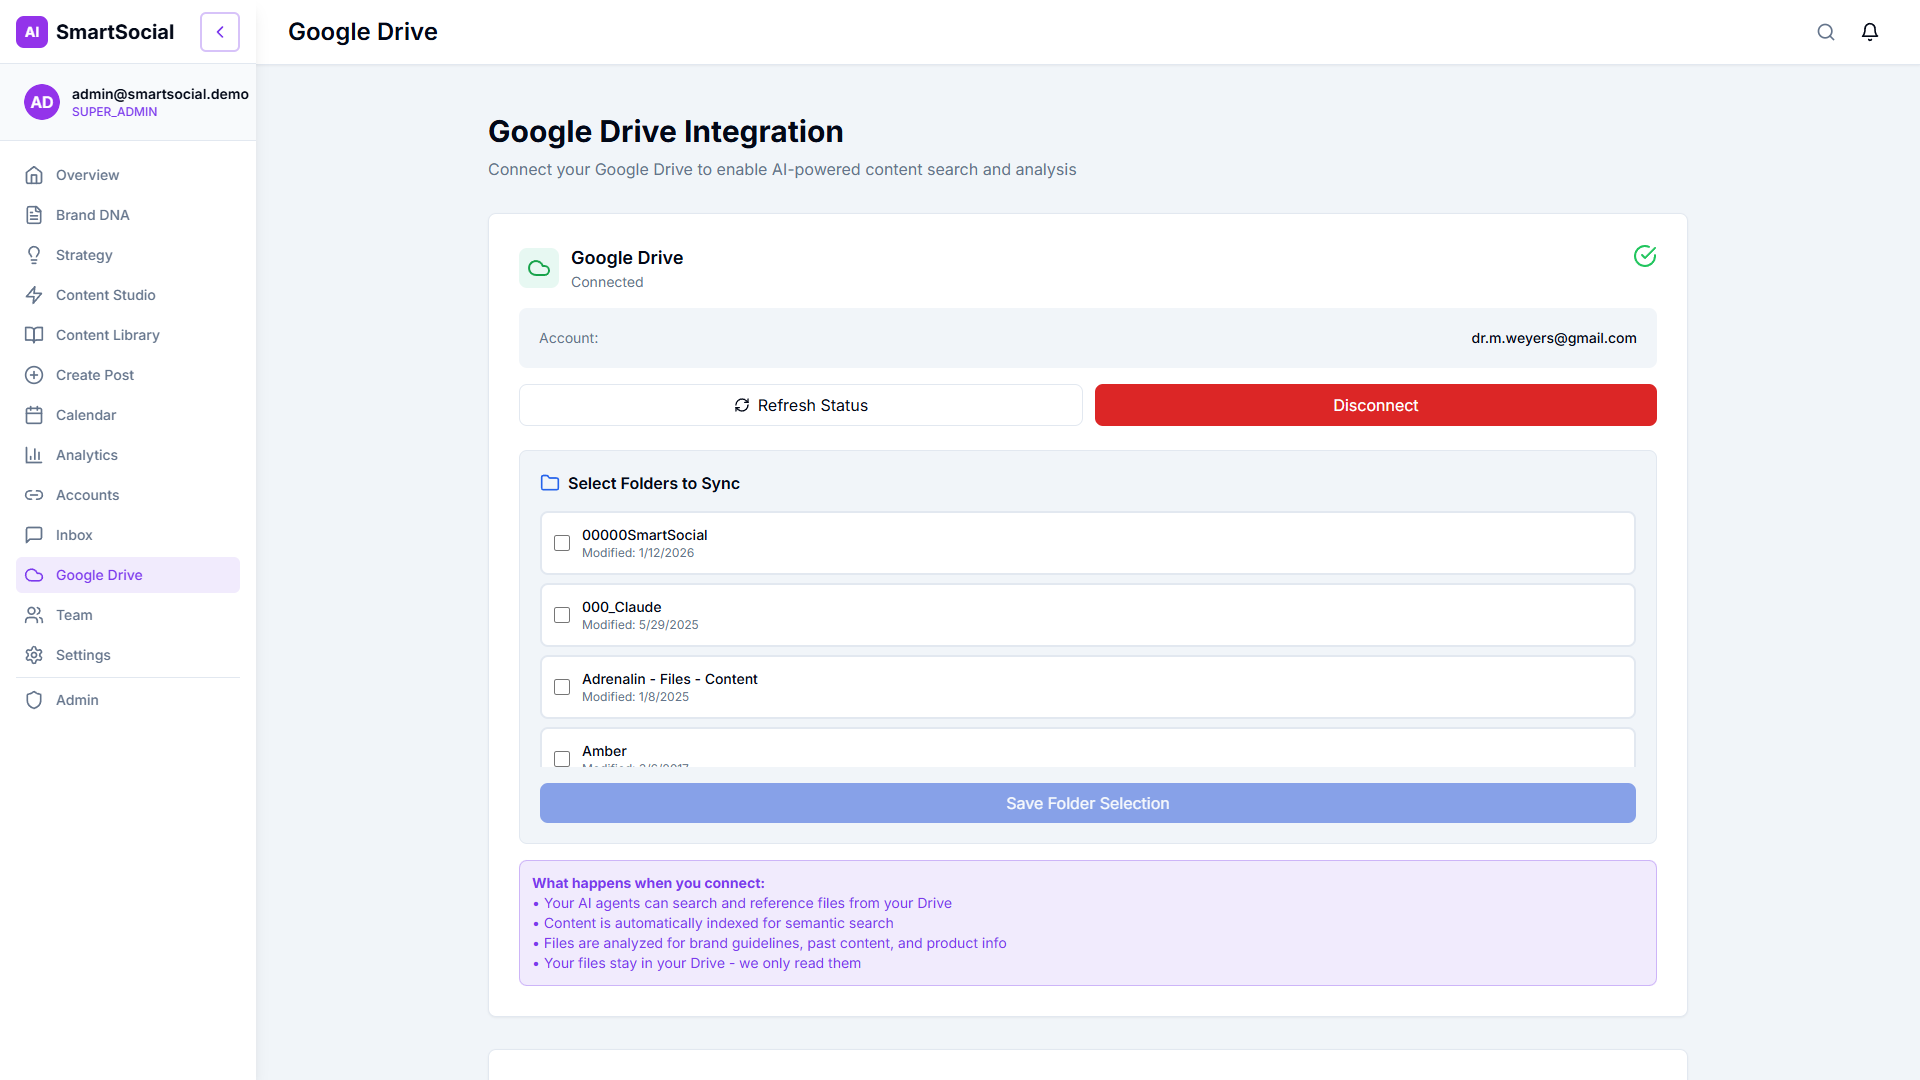This screenshot has width=1920, height=1080.
Task: Click the Calendar icon in sidebar
Action: tap(34, 415)
